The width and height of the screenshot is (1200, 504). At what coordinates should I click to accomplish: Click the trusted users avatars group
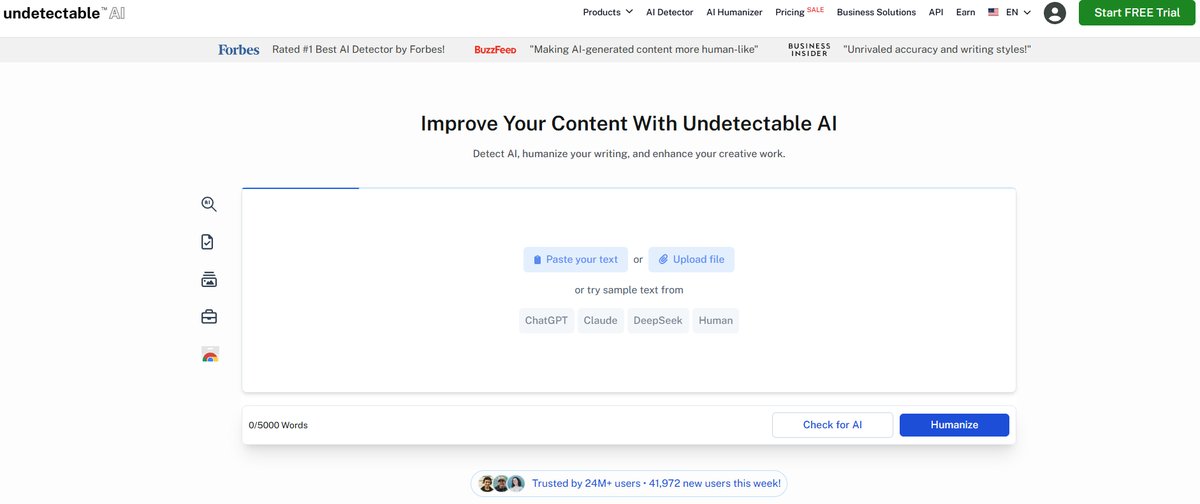point(501,483)
